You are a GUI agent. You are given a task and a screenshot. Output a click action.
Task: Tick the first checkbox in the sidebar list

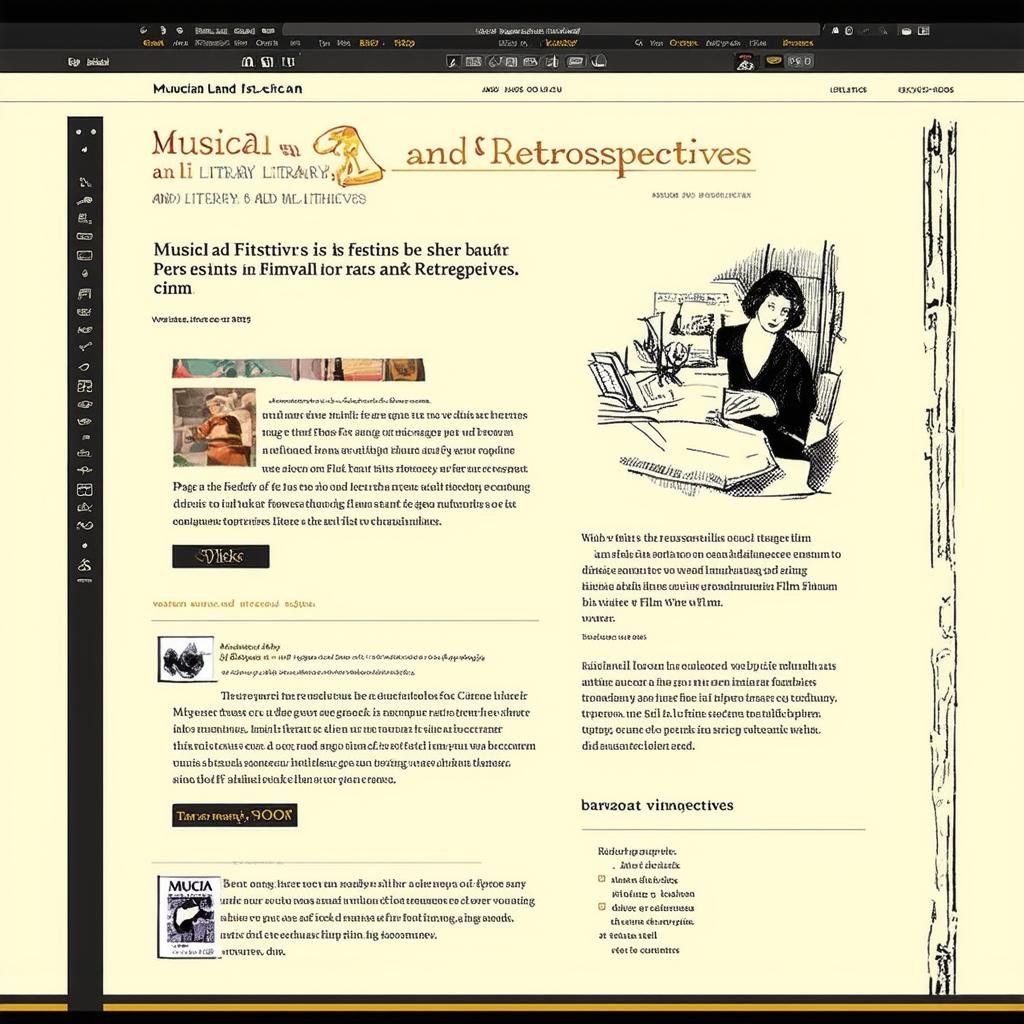601,878
